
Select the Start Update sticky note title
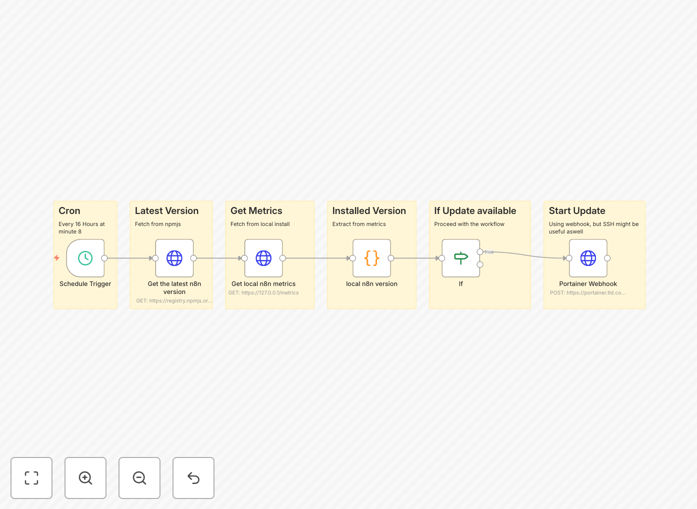[x=577, y=211]
